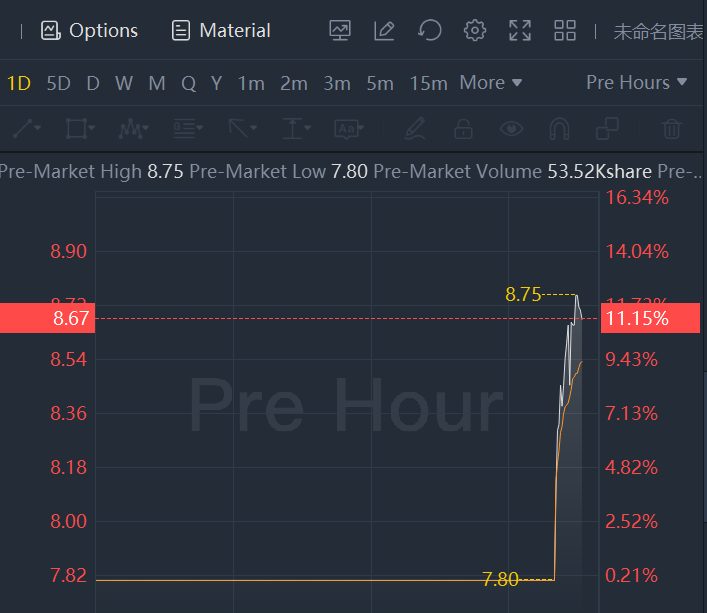Click the edit/note pencil icon
The image size is (707, 613).
tap(385, 31)
